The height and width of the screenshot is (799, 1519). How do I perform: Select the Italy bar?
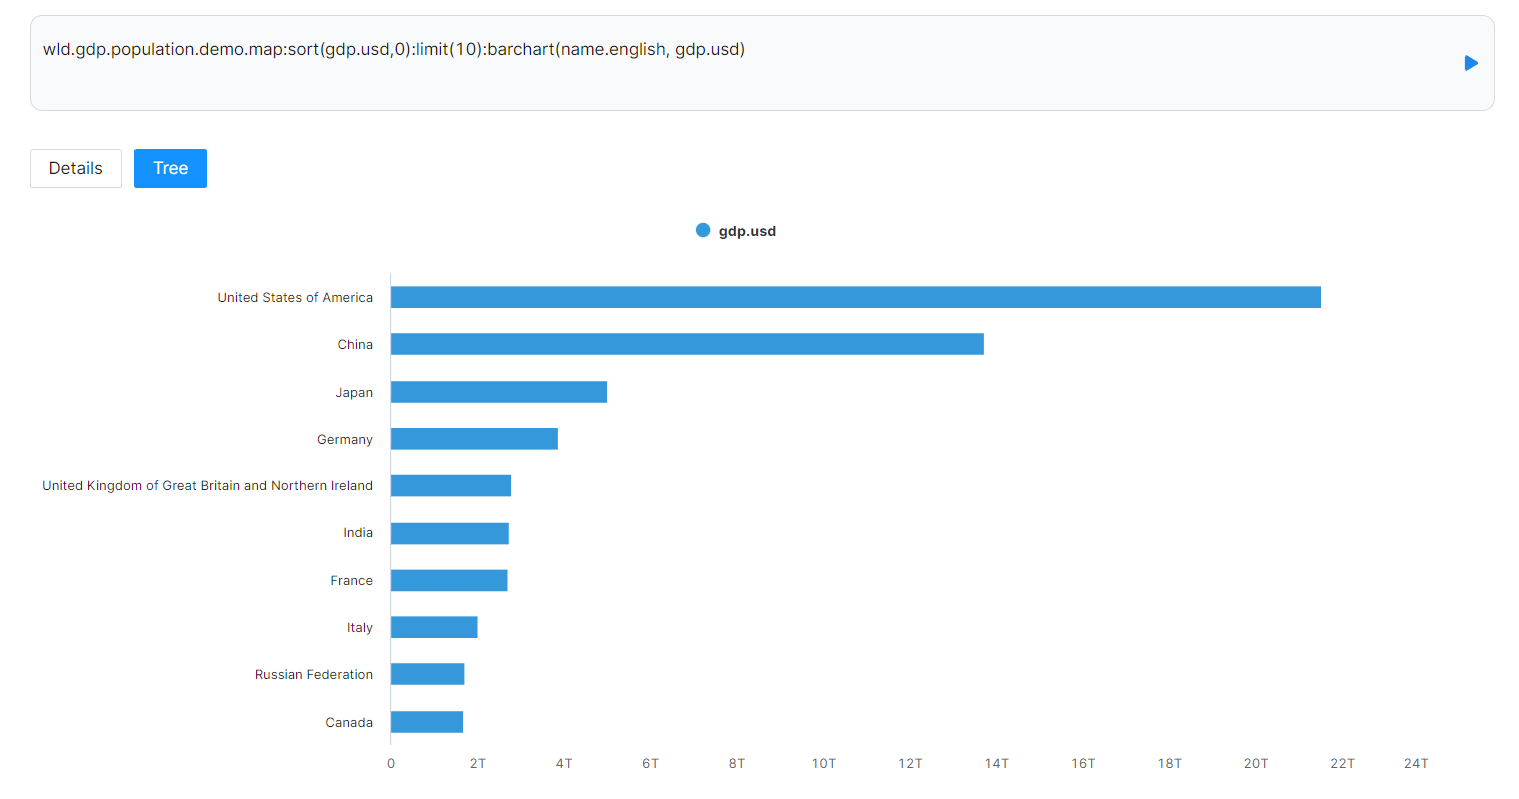(x=434, y=627)
